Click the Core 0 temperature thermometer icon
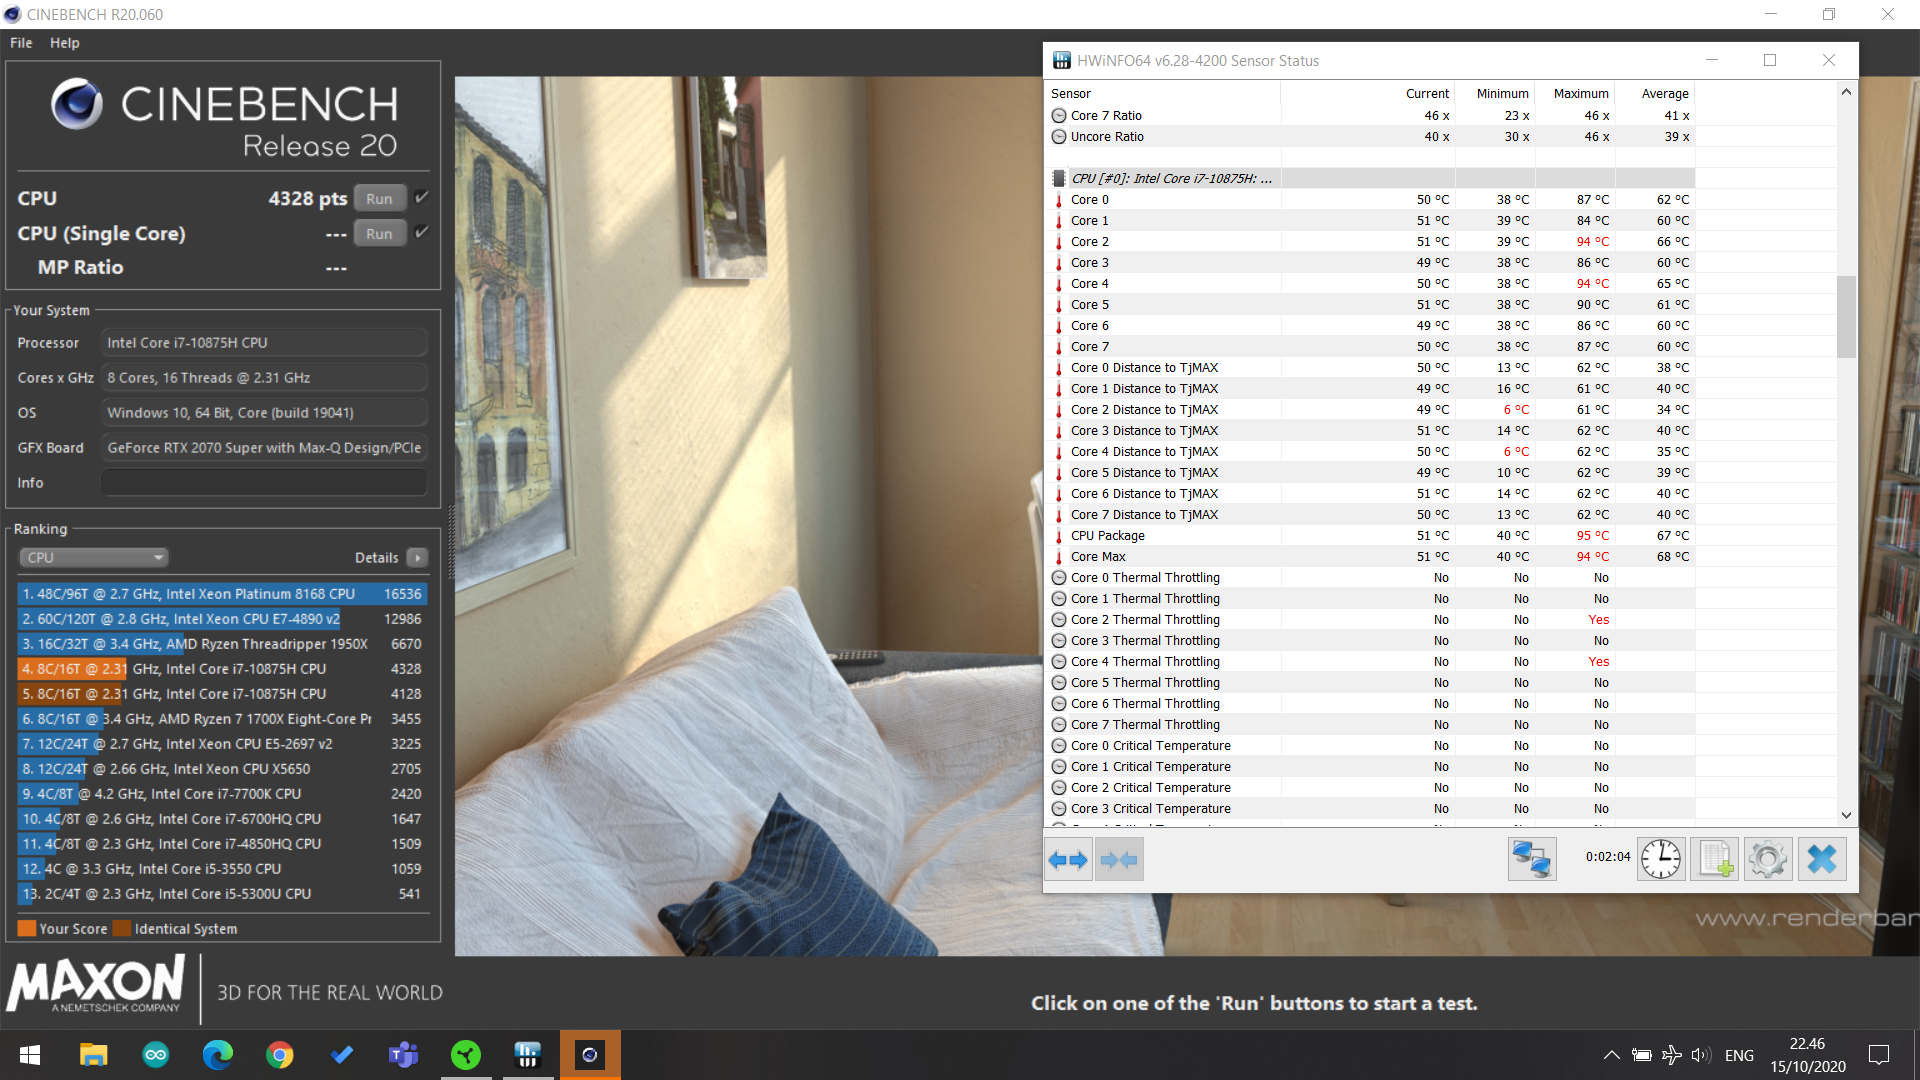This screenshot has width=1920, height=1080. 1059,200
